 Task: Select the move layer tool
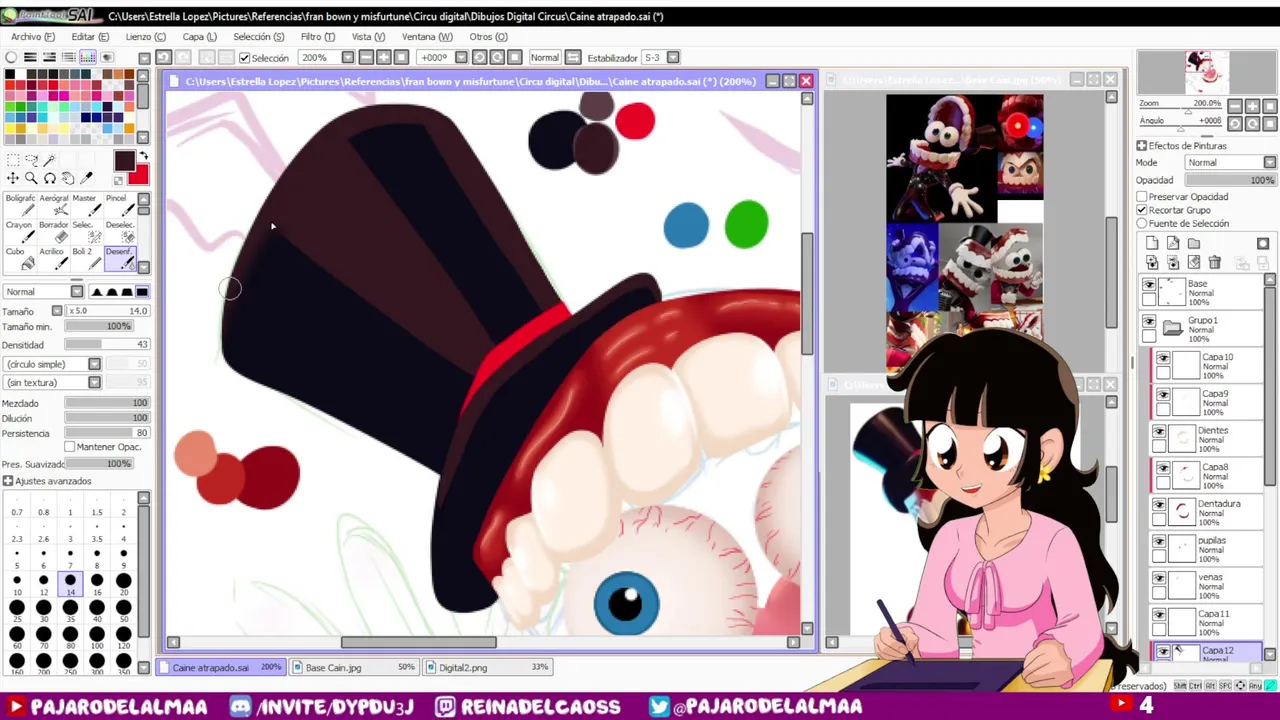tap(13, 178)
